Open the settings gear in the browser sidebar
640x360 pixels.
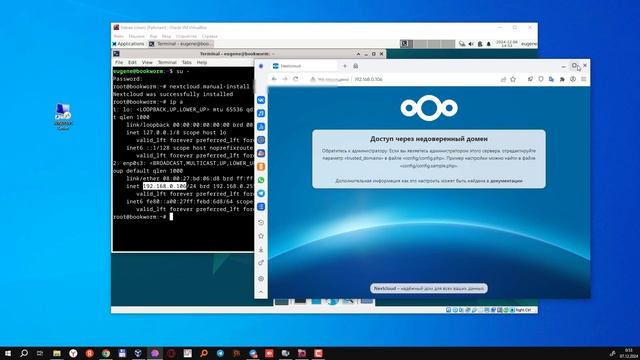click(261, 279)
